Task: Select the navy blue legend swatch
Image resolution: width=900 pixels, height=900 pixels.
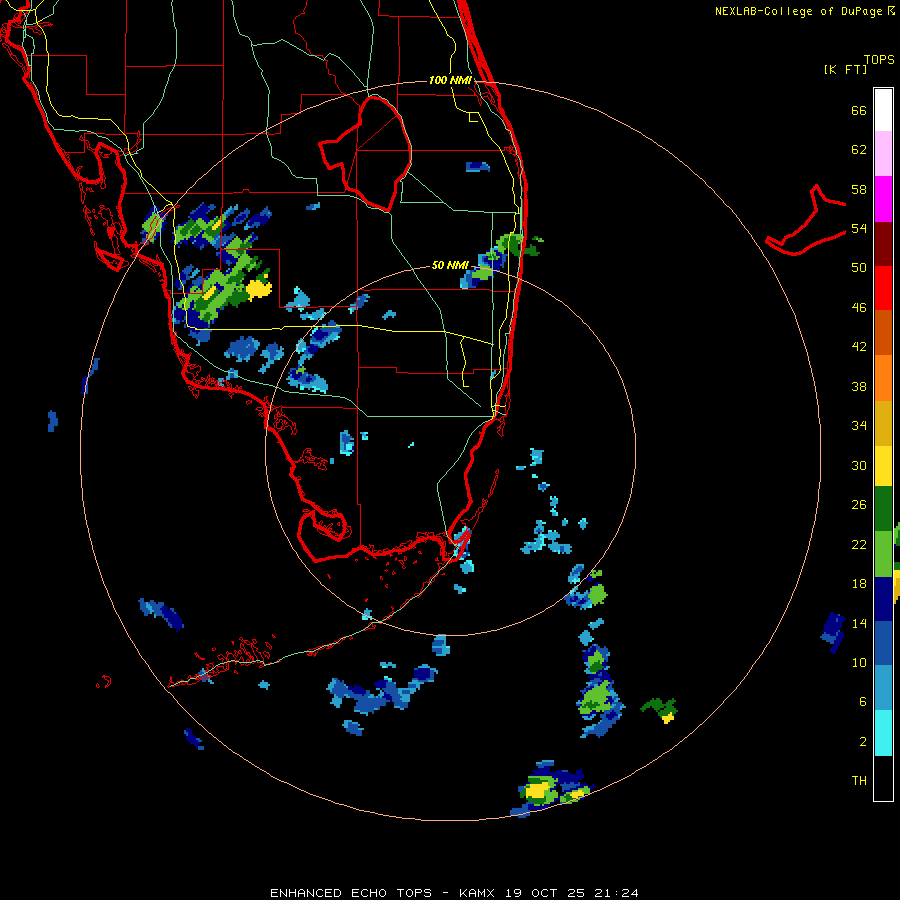Action: [x=883, y=599]
